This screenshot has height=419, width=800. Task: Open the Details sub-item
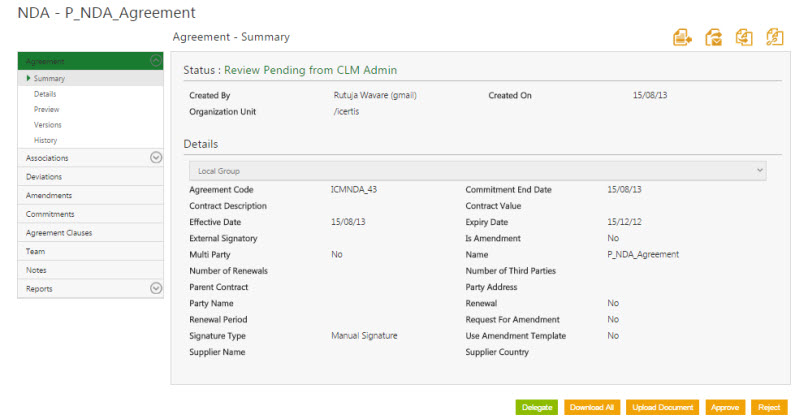point(45,93)
